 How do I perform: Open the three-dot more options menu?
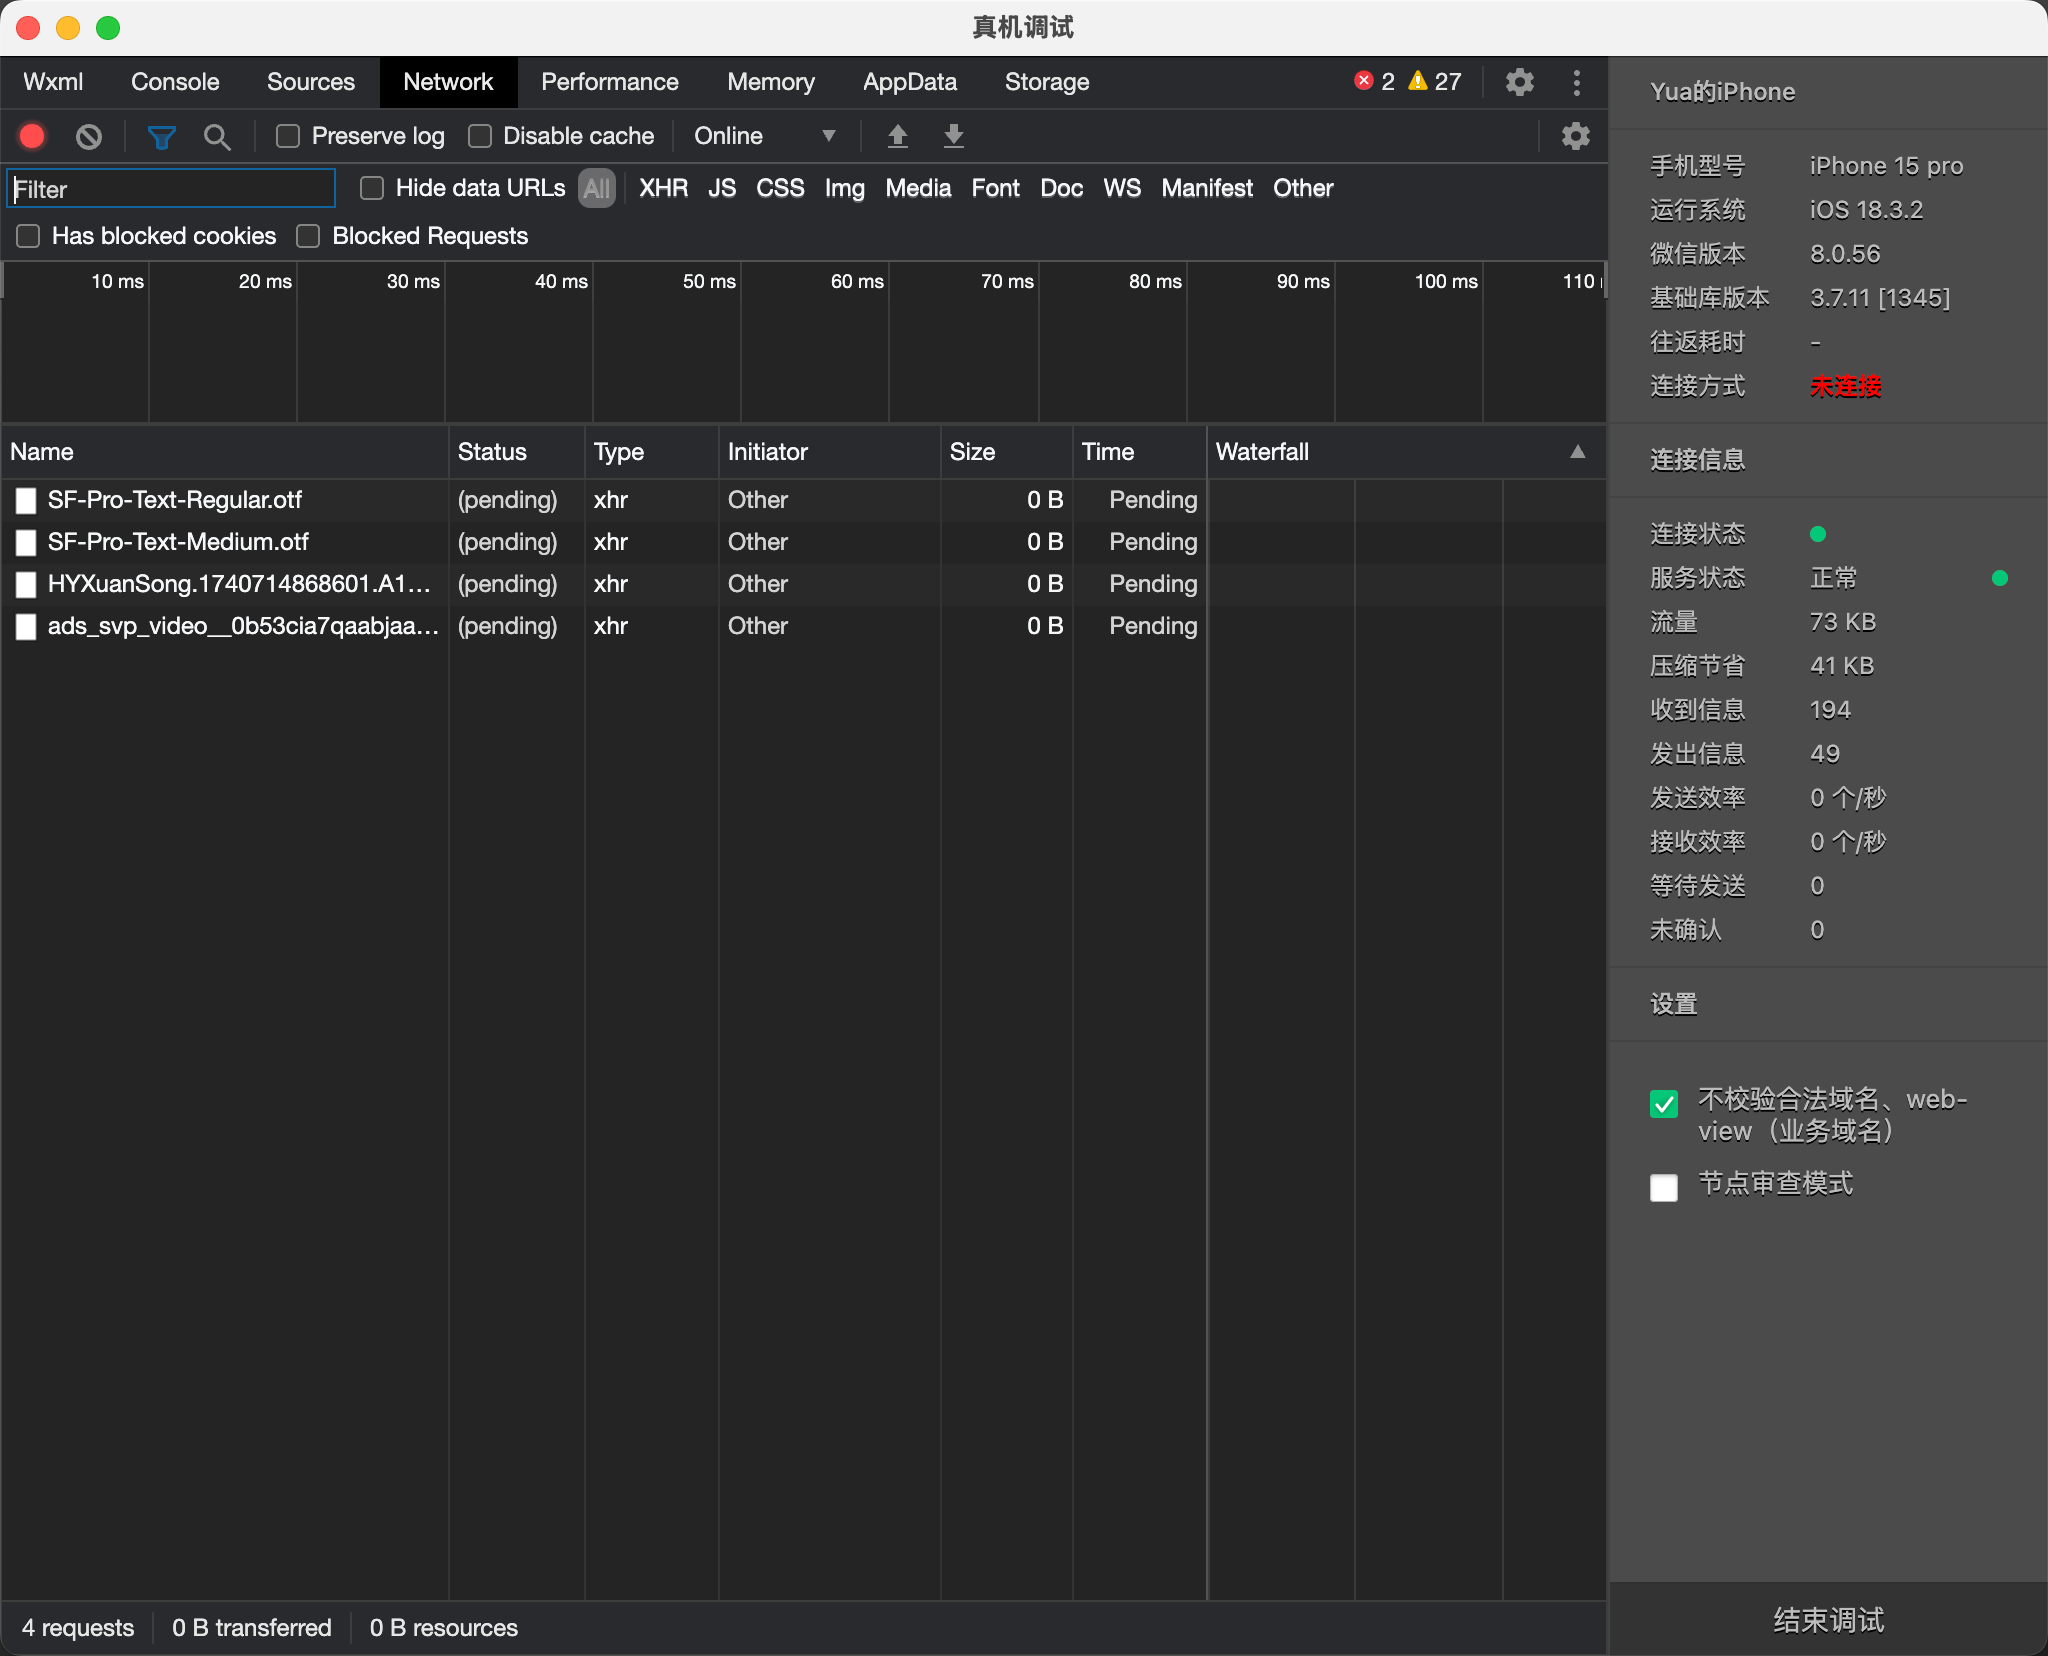[1576, 82]
